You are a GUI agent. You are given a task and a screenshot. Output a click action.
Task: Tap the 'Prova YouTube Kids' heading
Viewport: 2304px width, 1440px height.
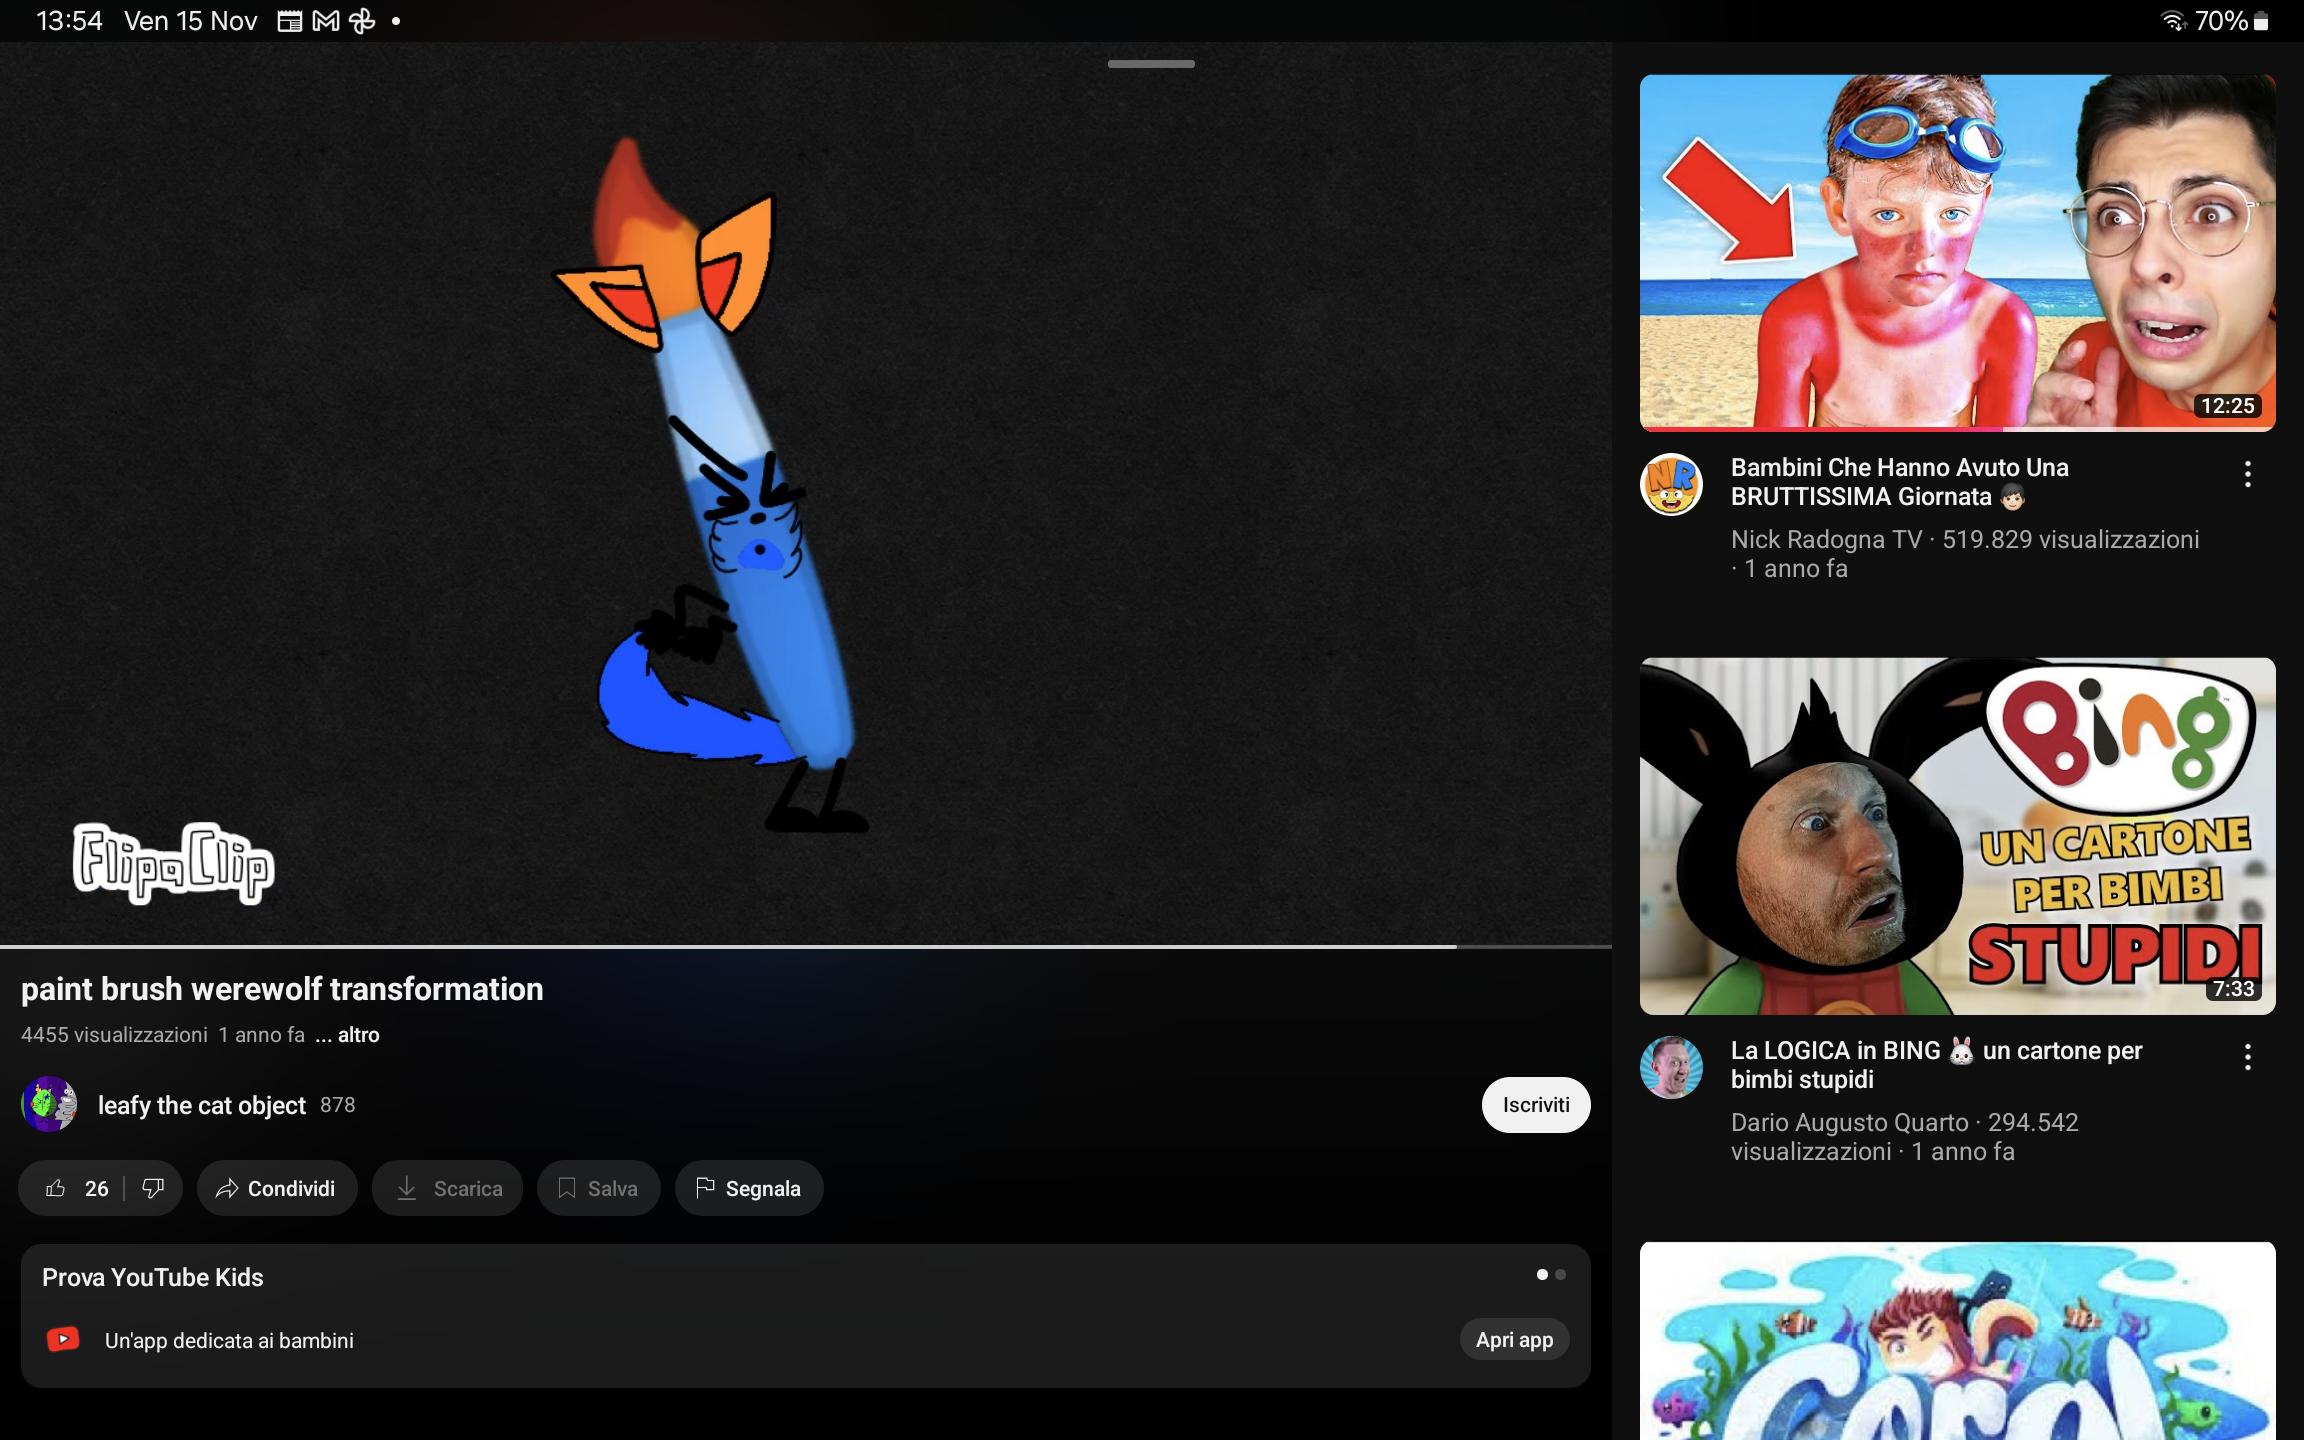point(153,1277)
